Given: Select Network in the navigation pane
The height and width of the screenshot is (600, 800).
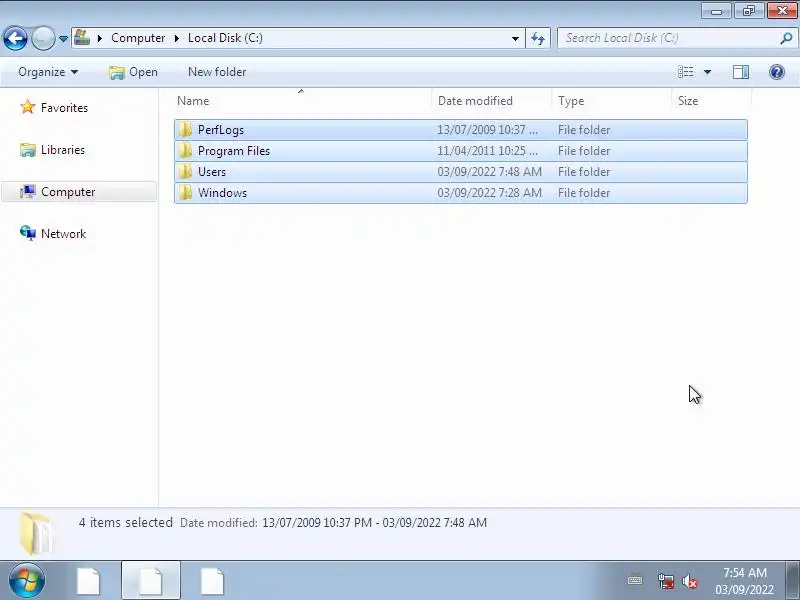Looking at the screenshot, I should click(63, 234).
